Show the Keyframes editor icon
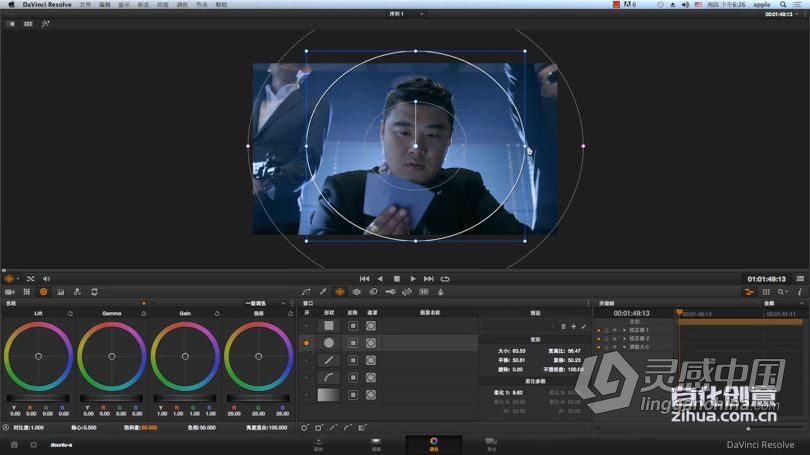This screenshot has width=810, height=455. coord(749,292)
